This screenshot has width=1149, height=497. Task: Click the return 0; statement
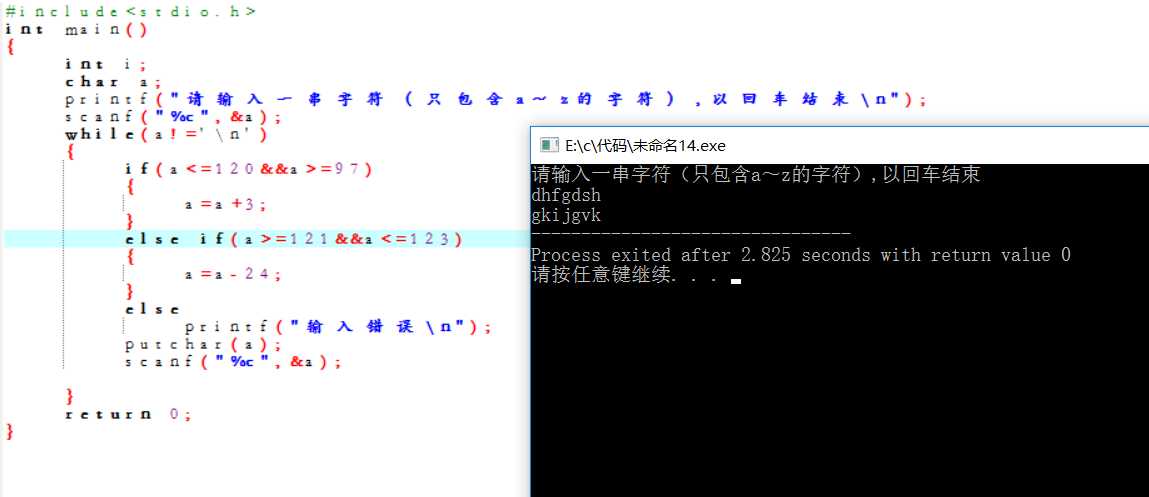(128, 414)
